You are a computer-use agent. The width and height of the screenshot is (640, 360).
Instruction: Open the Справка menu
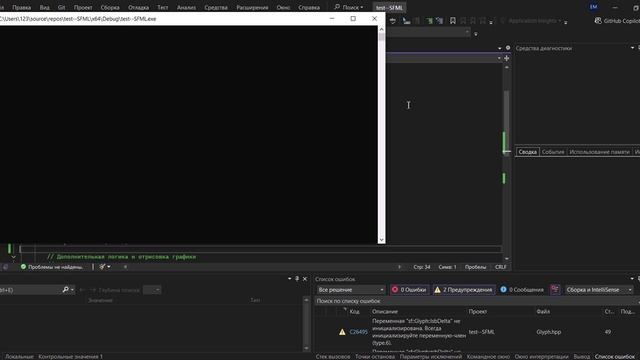click(309, 7)
